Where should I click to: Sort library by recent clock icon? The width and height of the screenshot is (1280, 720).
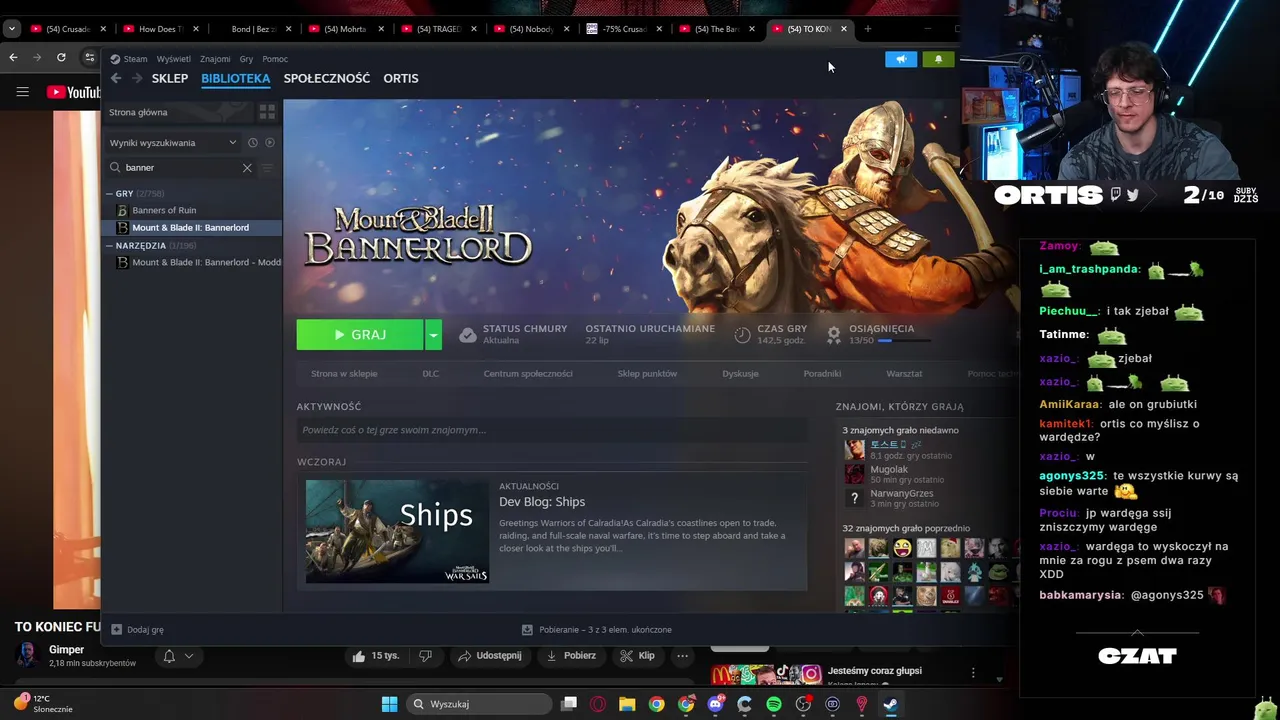pos(253,142)
